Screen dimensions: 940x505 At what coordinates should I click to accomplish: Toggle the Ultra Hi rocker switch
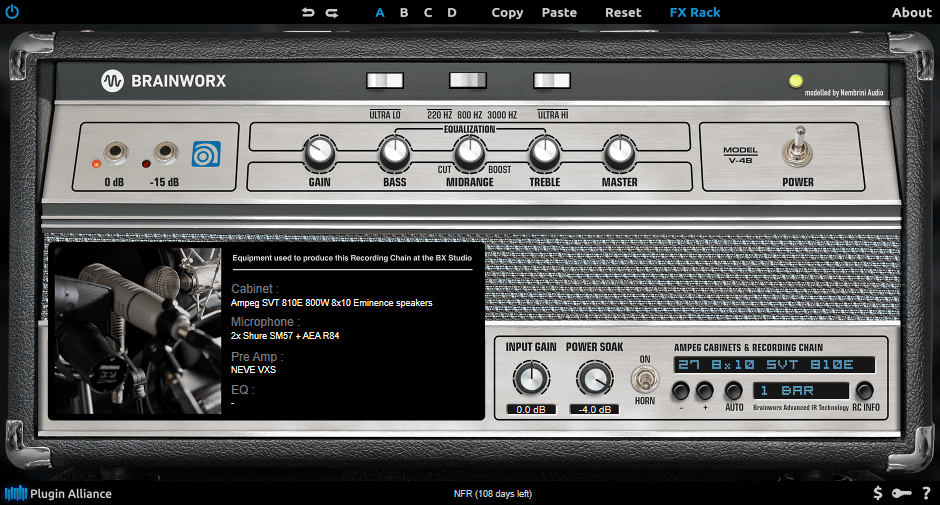click(551, 81)
